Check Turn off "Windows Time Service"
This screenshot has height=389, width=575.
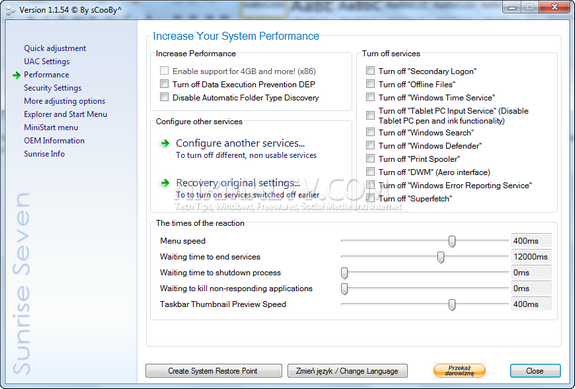click(370, 97)
